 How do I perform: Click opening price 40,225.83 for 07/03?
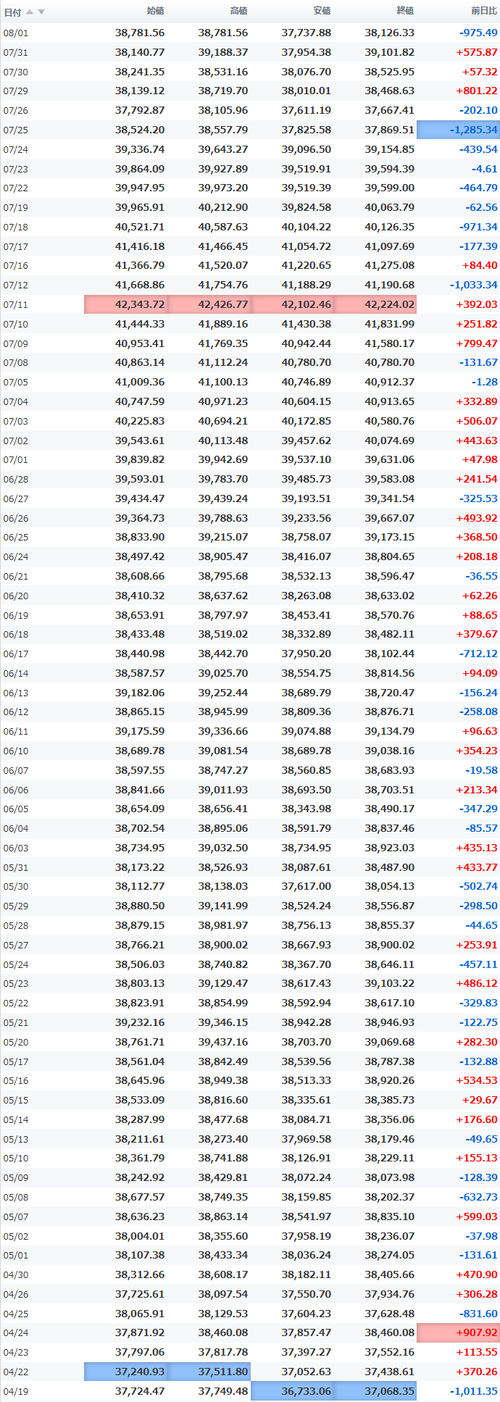(x=140, y=422)
